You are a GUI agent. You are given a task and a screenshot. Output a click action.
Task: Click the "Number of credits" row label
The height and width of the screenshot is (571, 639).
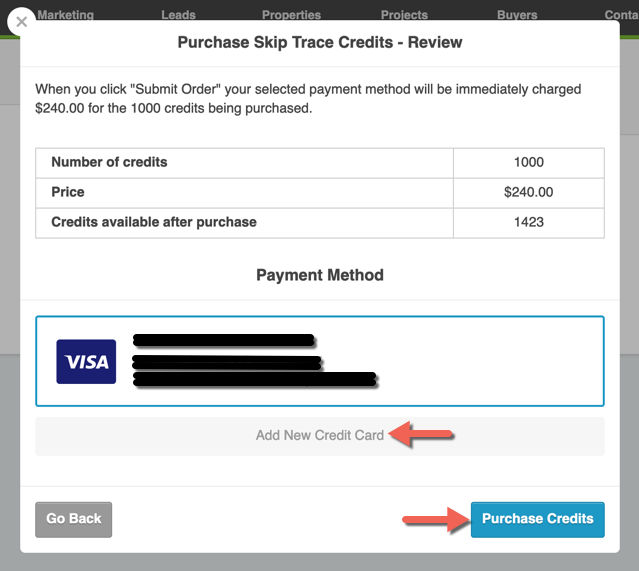tap(109, 162)
